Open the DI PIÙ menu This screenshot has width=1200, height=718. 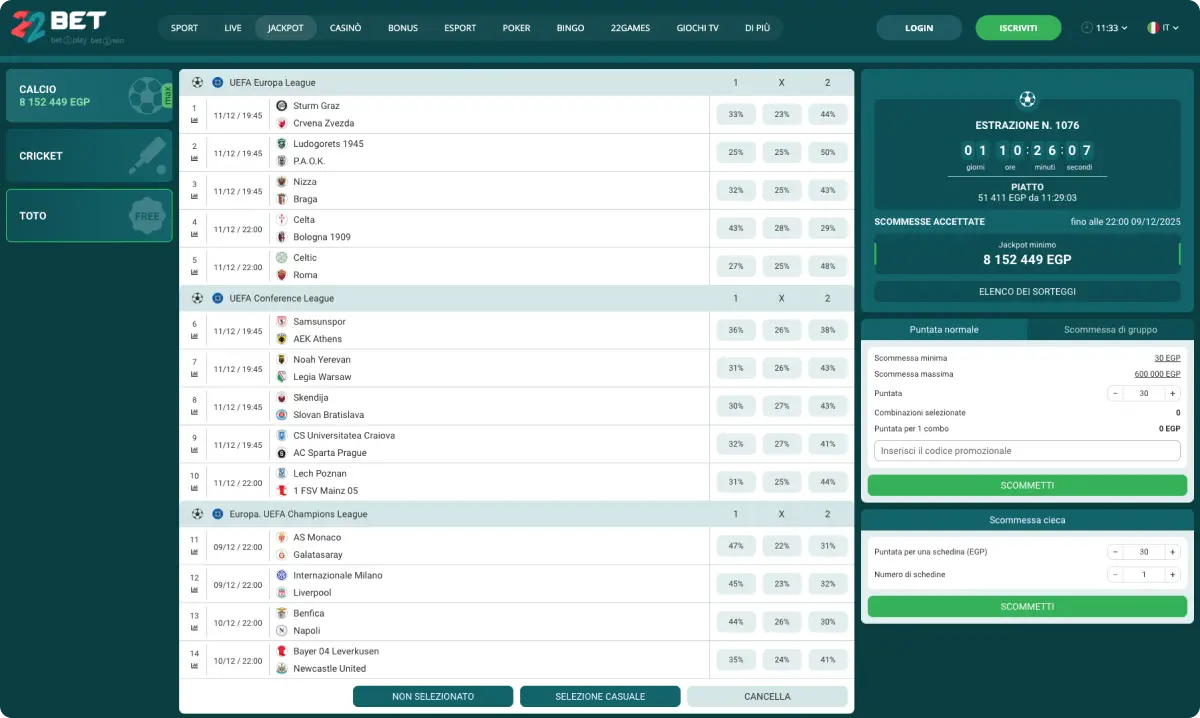pyautogui.click(x=759, y=28)
